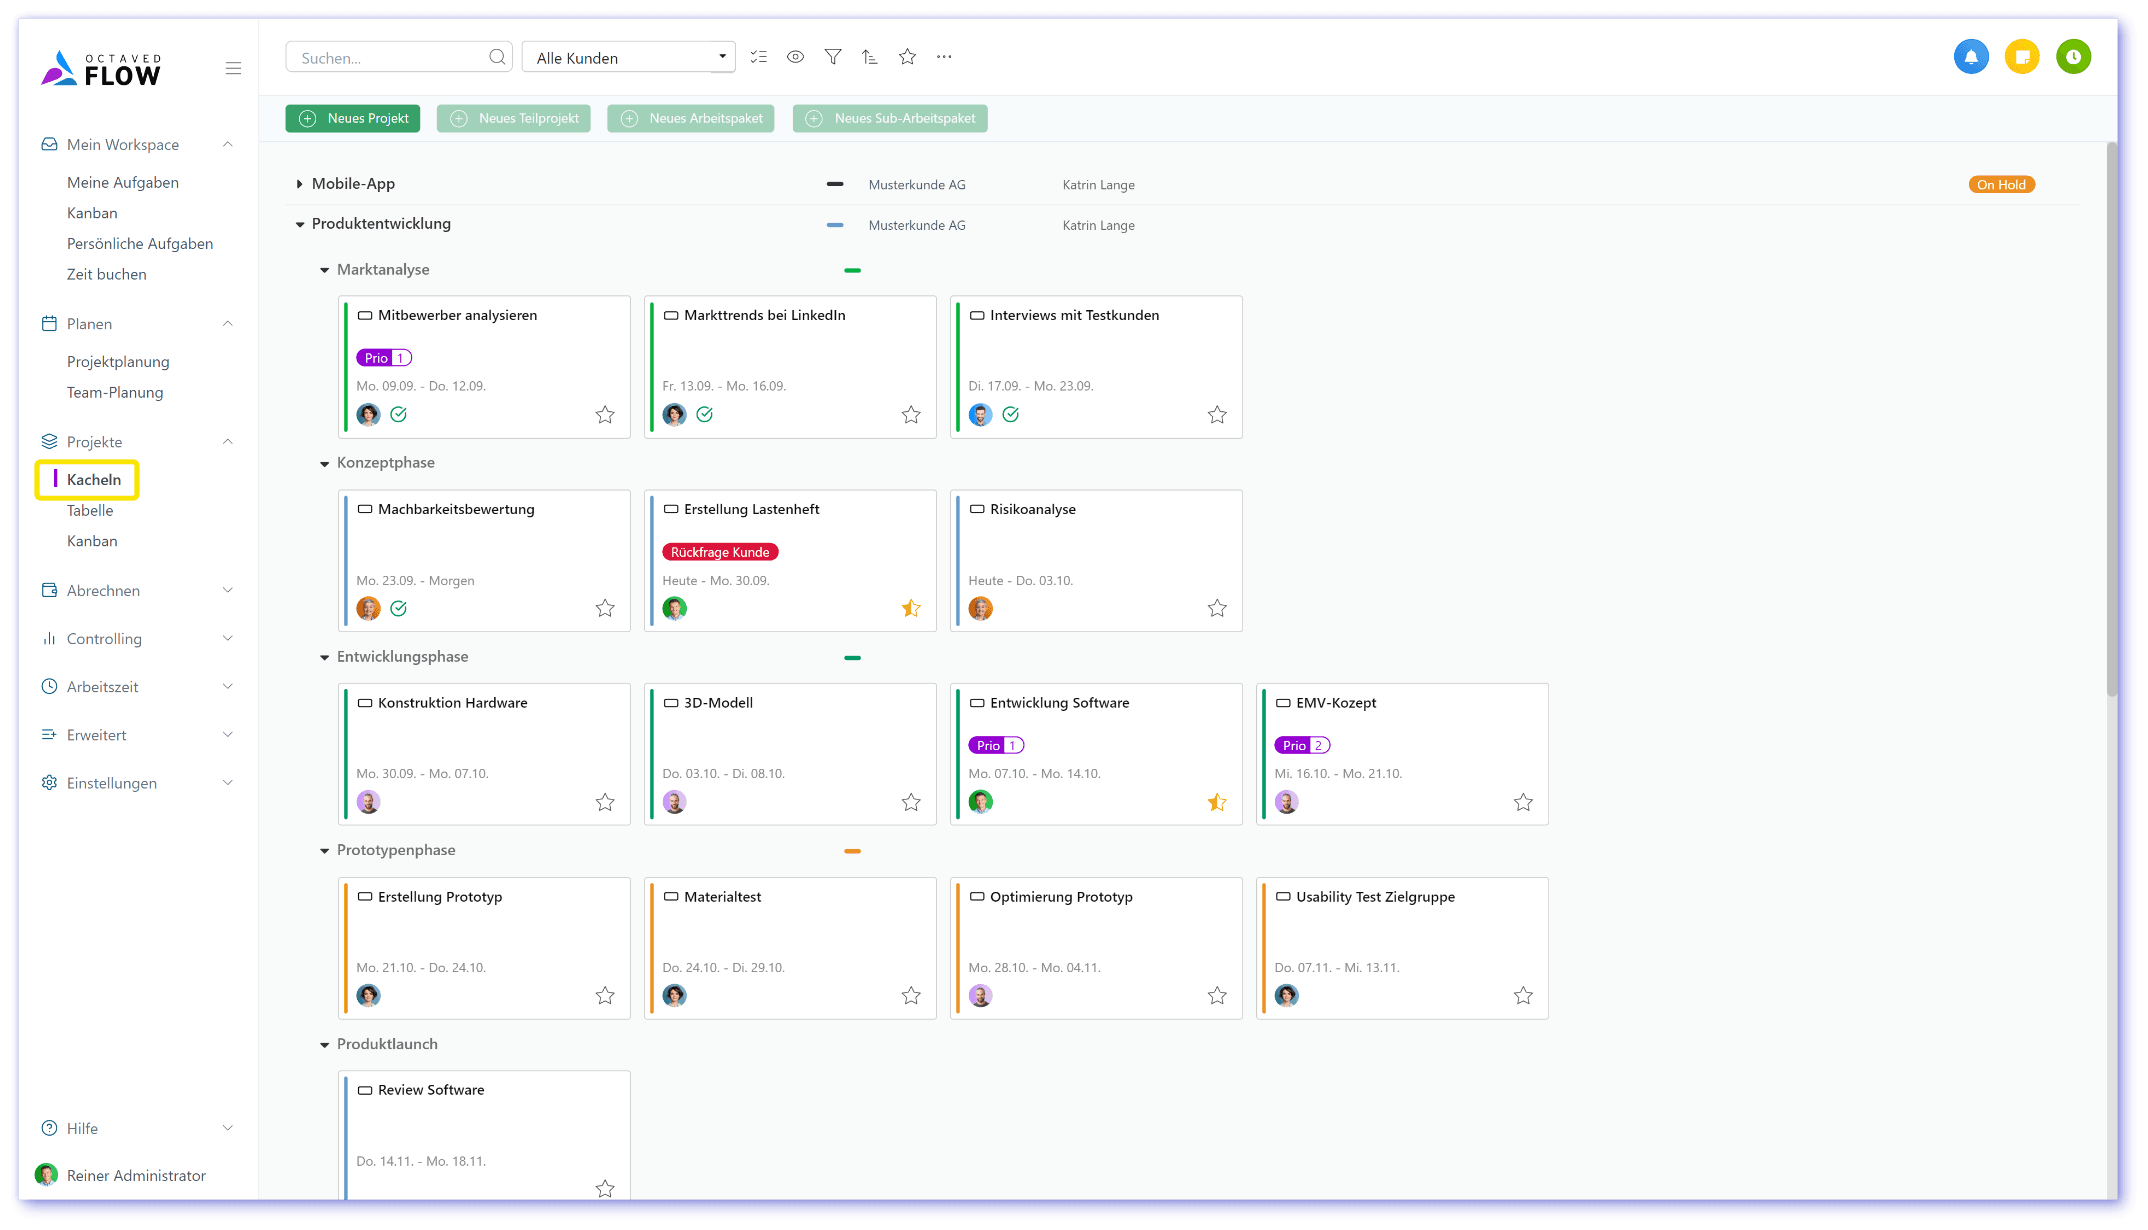Unstar the Erstellung Lastenheft card

point(911,608)
